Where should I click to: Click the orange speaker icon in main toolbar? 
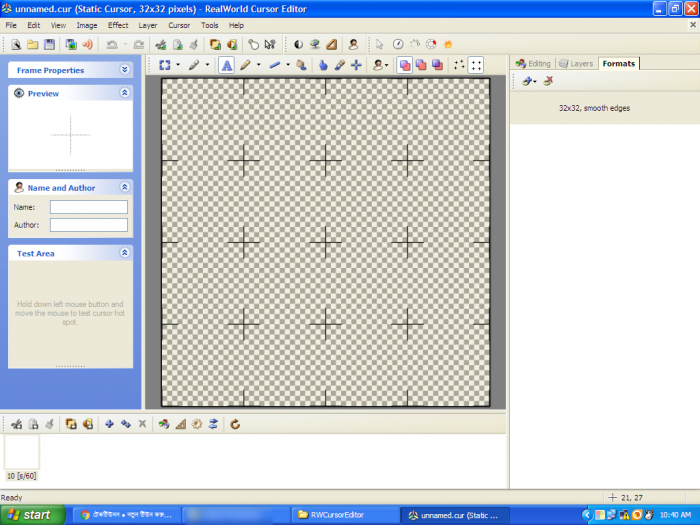coord(88,44)
